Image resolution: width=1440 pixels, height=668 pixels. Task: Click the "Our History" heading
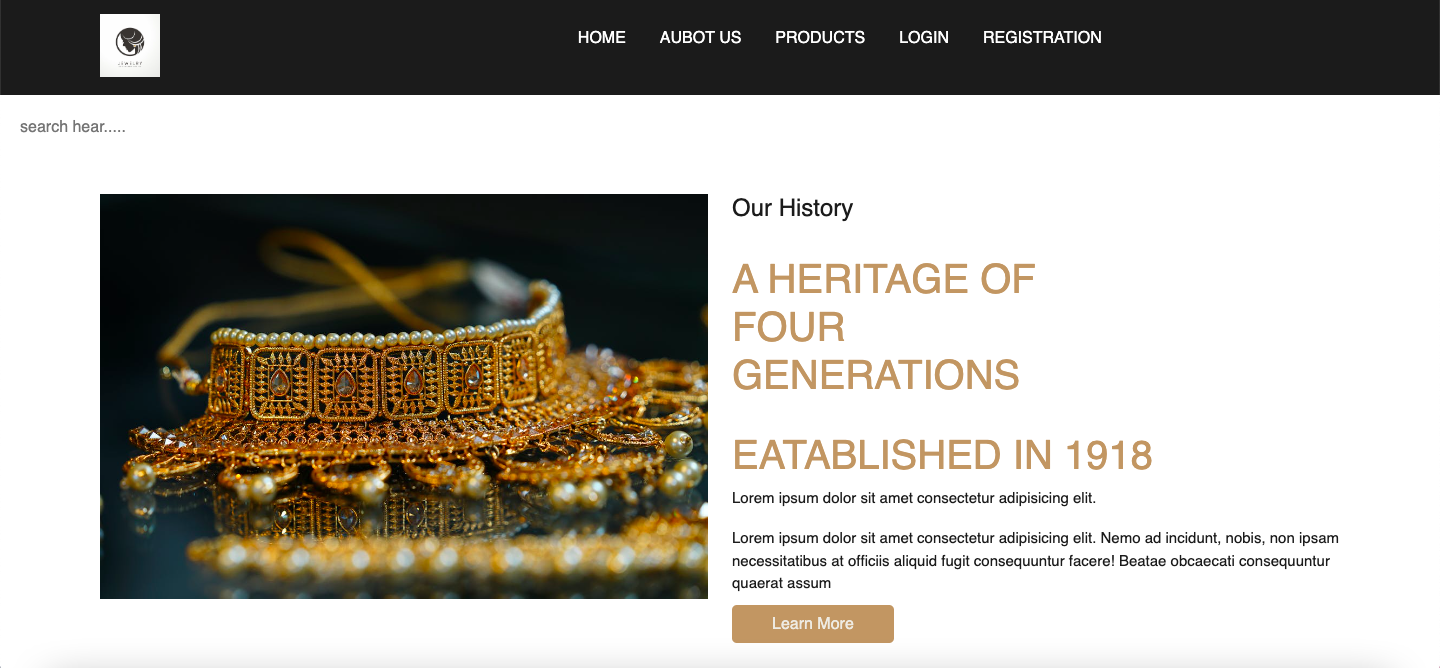792,208
